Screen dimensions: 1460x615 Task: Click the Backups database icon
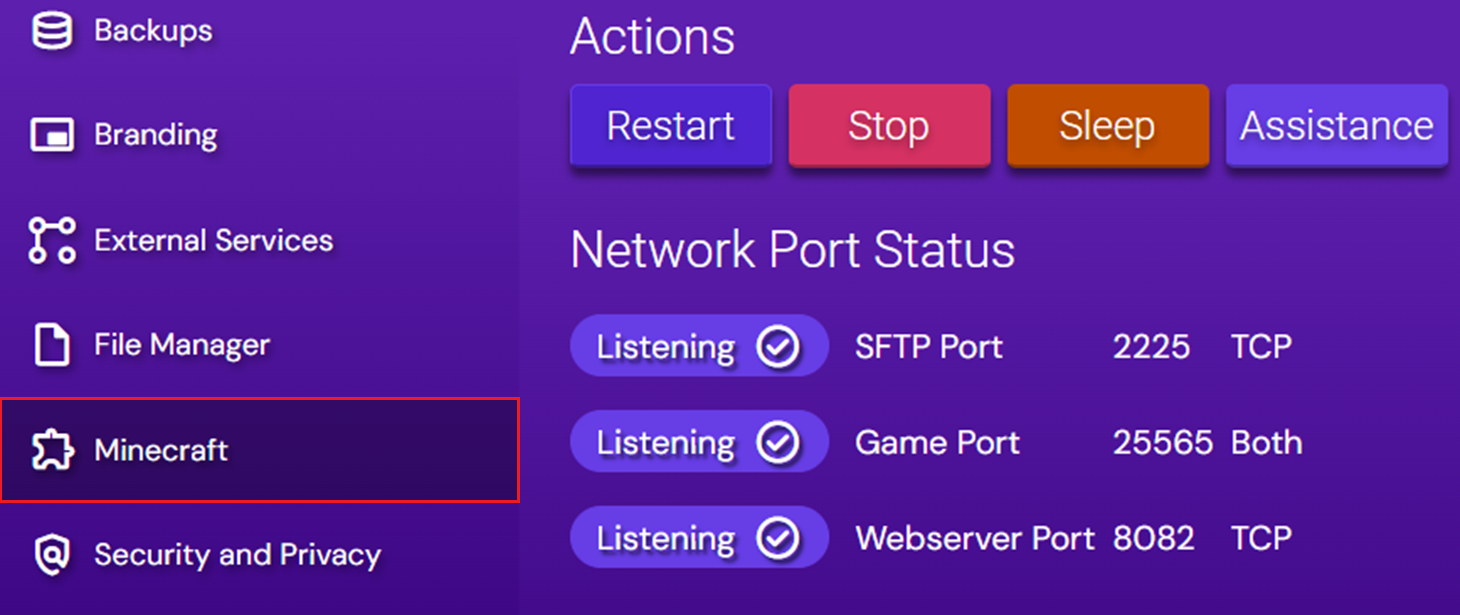pos(50,29)
